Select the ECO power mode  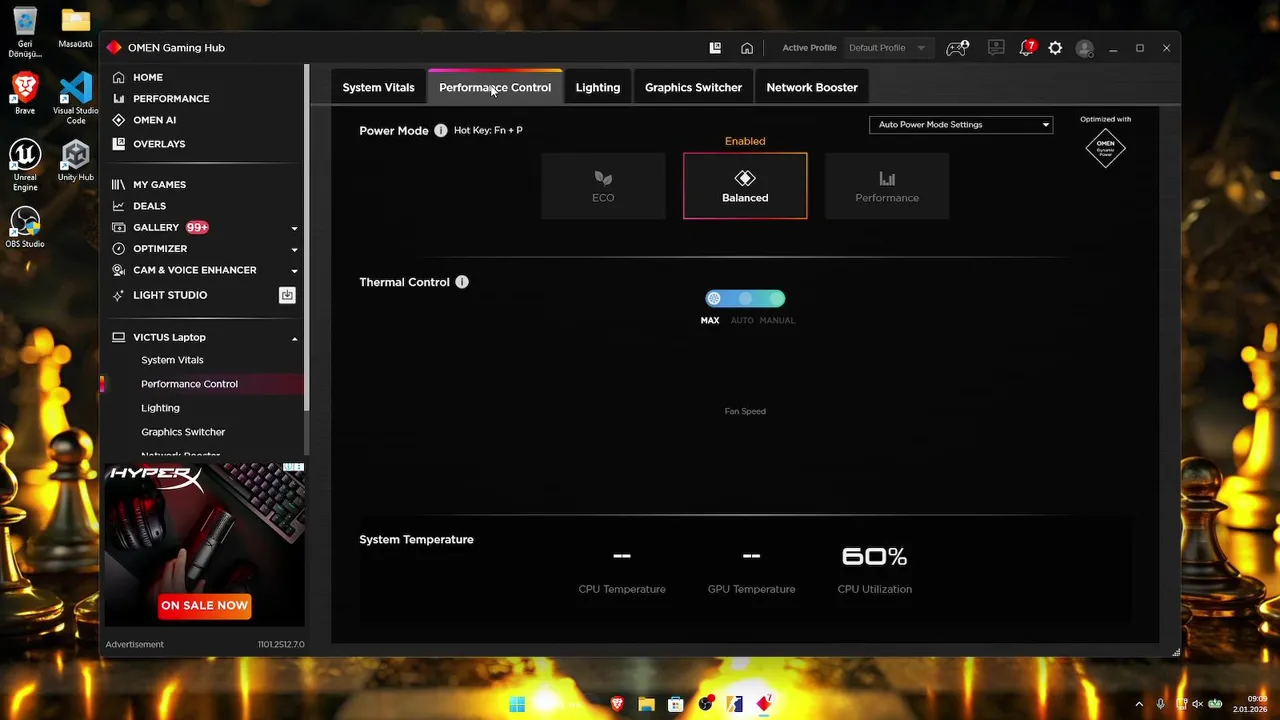click(603, 186)
